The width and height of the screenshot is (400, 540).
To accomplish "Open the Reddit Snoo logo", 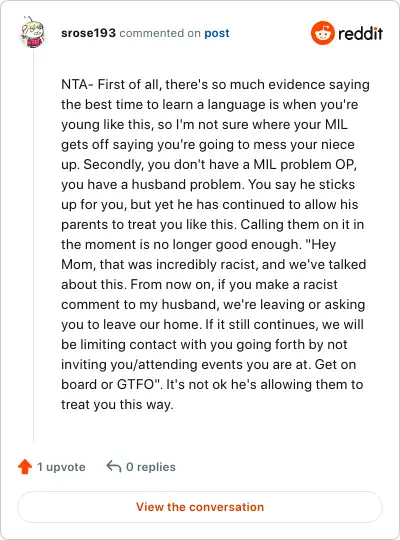I will pyautogui.click(x=322, y=33).
